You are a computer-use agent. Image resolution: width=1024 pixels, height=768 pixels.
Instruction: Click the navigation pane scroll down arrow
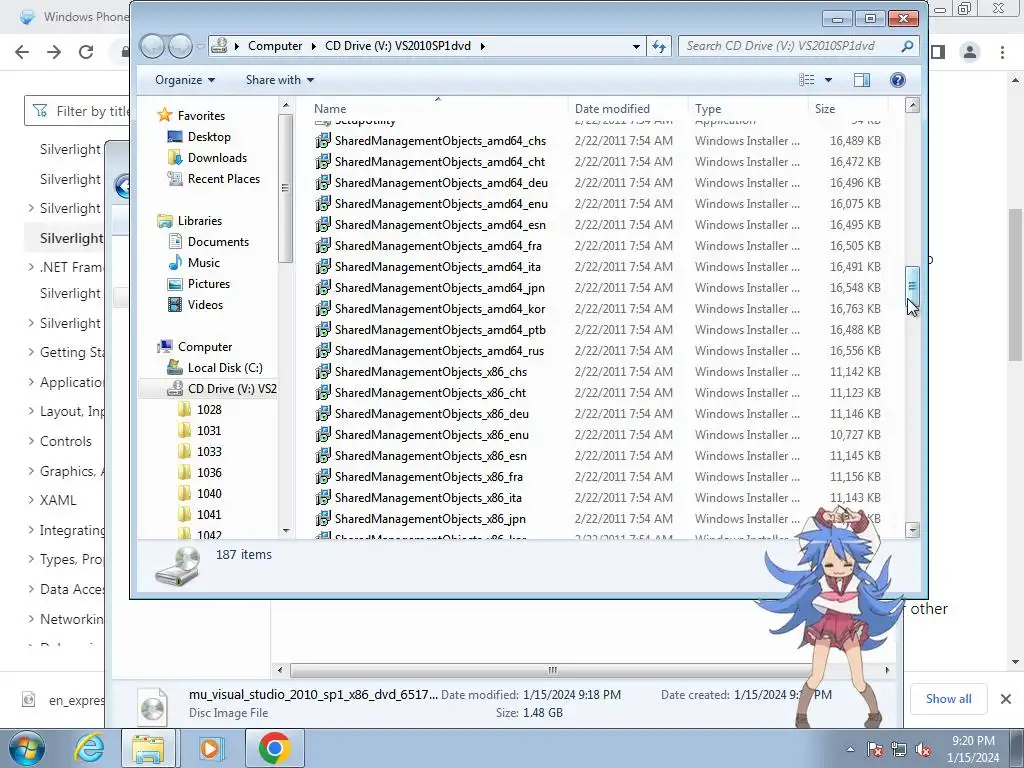285,531
